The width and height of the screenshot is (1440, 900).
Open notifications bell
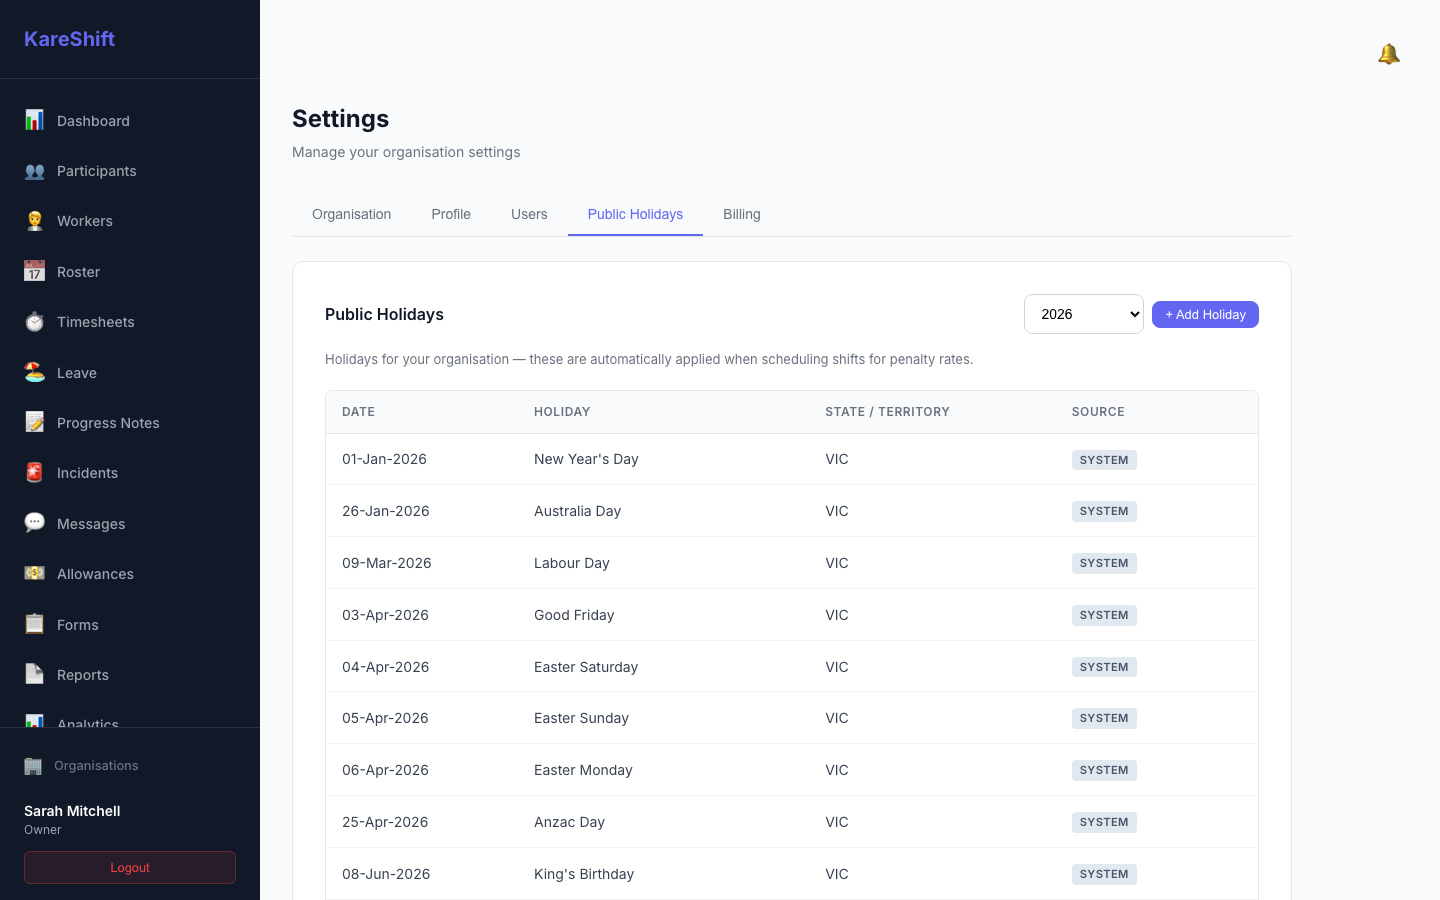pos(1388,54)
